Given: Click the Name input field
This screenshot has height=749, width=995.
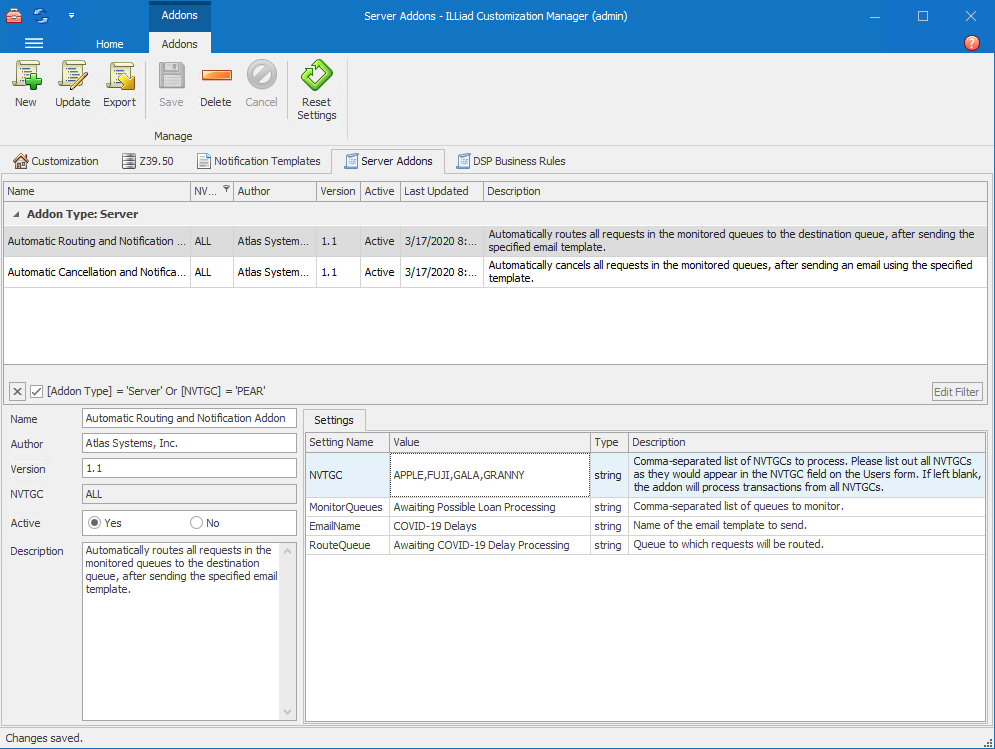Looking at the screenshot, I should (189, 418).
